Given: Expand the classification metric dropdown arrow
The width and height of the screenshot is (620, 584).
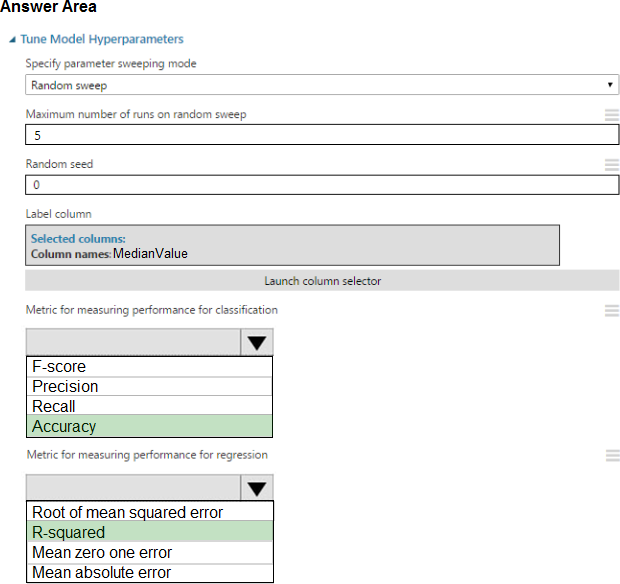Looking at the screenshot, I should (257, 343).
